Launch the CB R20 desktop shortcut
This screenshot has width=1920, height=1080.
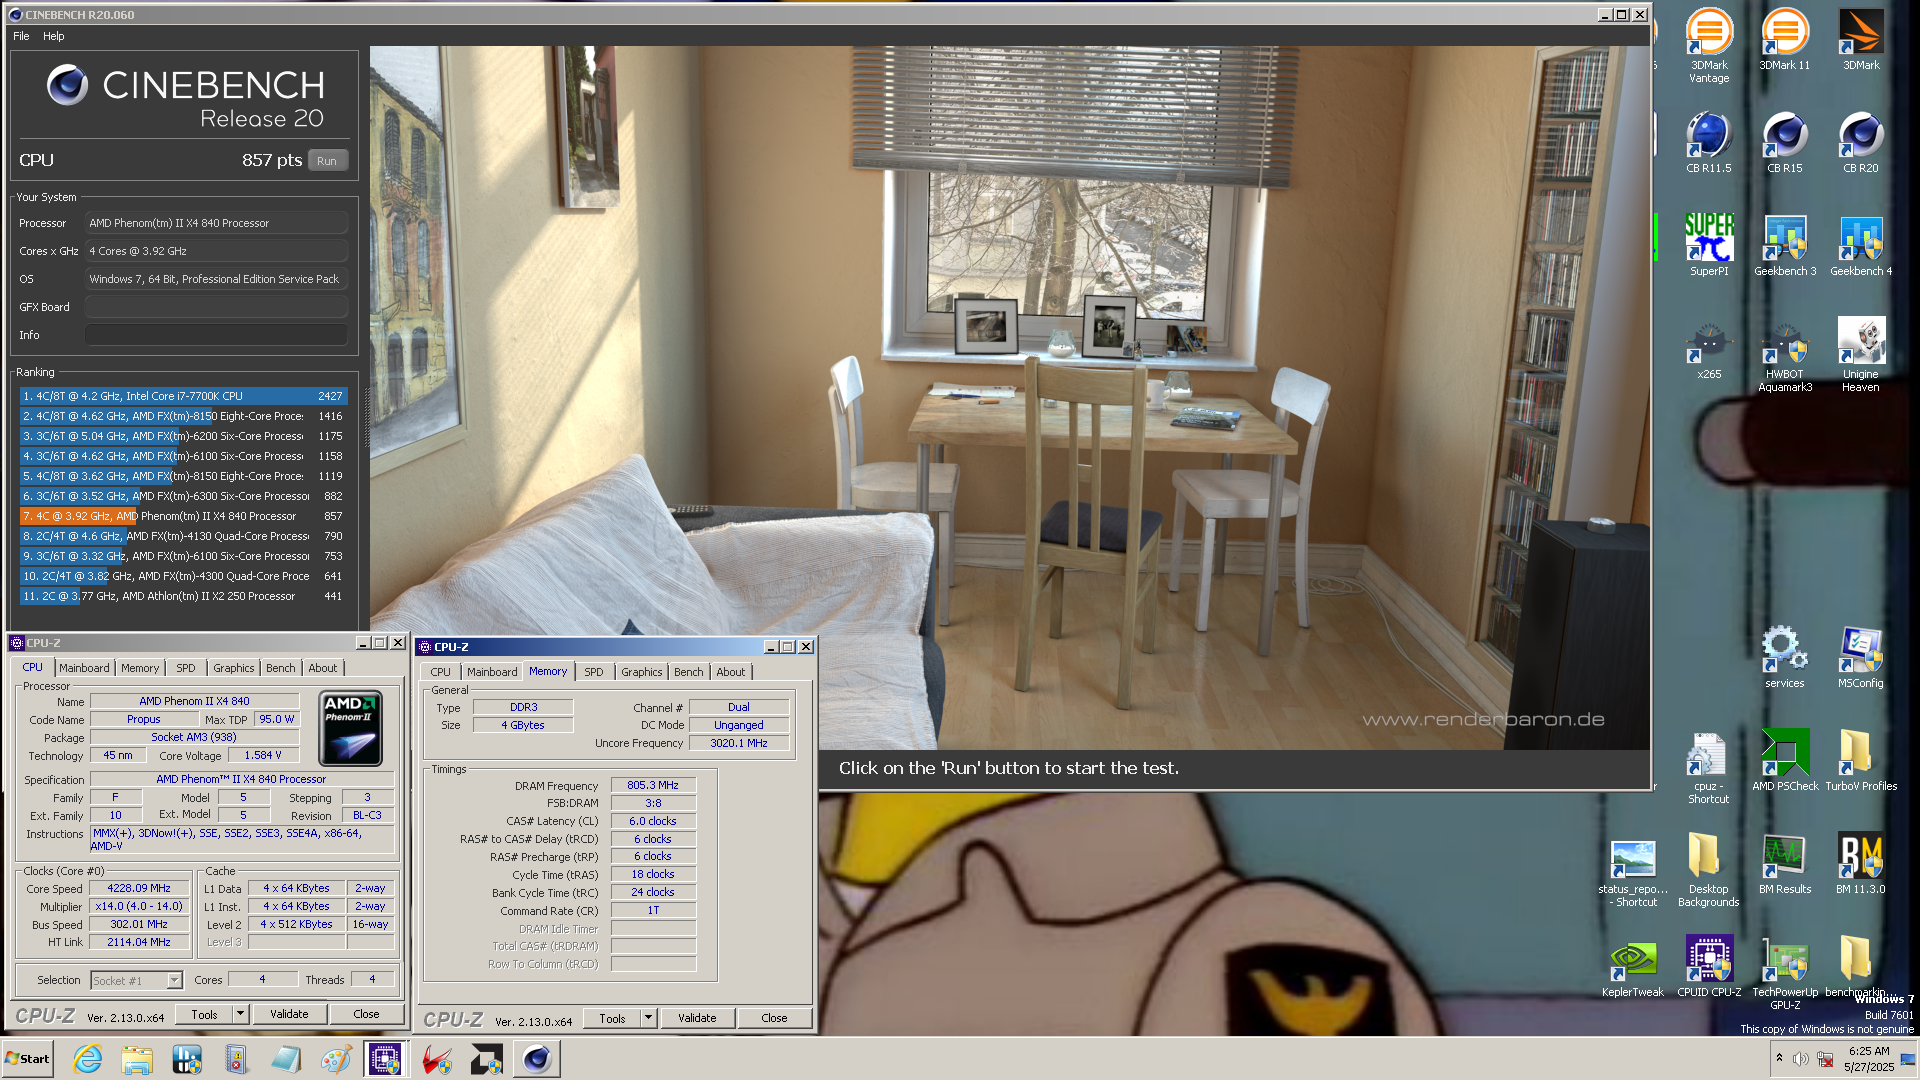1861,142
